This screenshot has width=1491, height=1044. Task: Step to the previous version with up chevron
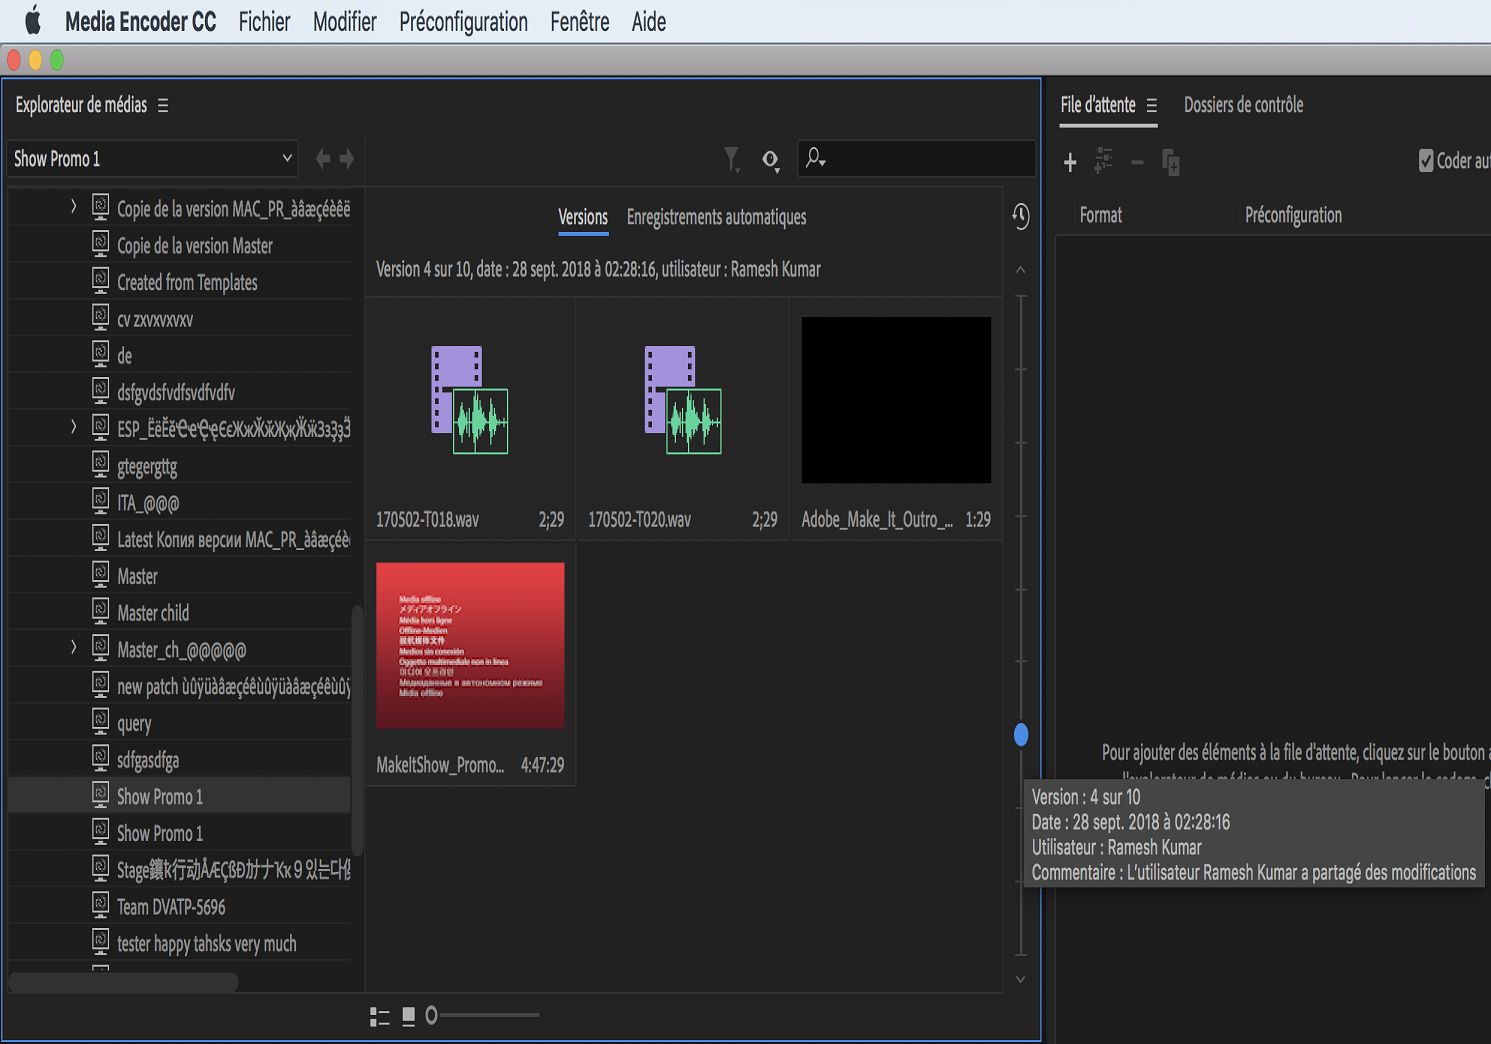pyautogui.click(x=1020, y=270)
